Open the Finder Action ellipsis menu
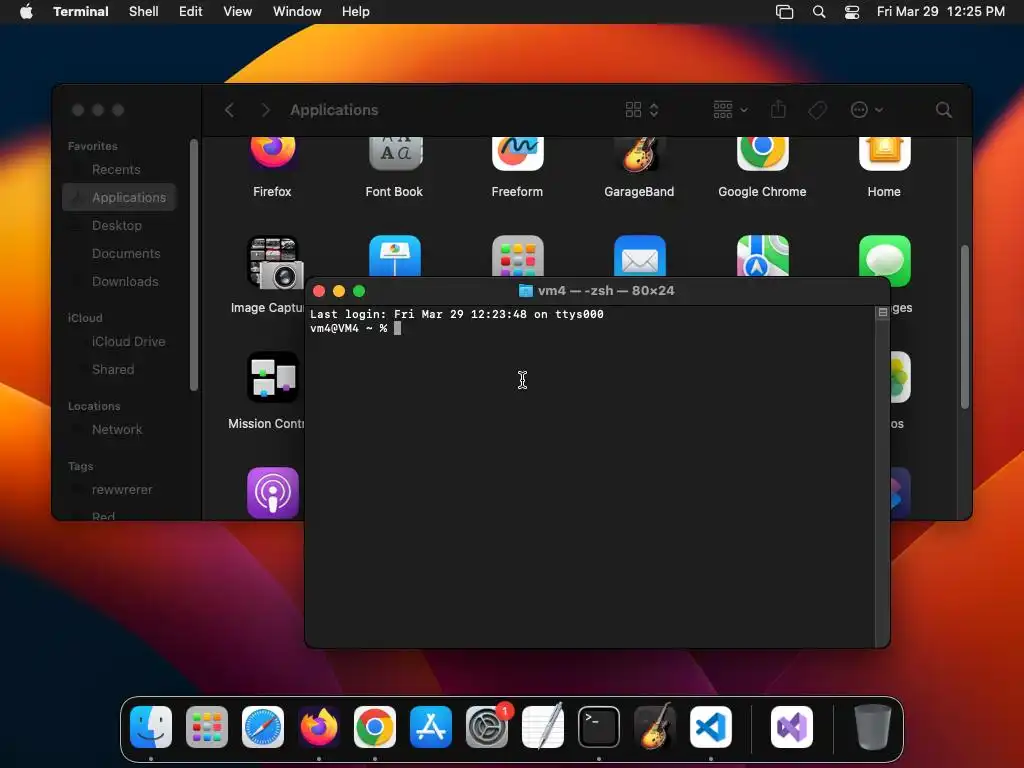The height and width of the screenshot is (768, 1024). click(x=867, y=110)
